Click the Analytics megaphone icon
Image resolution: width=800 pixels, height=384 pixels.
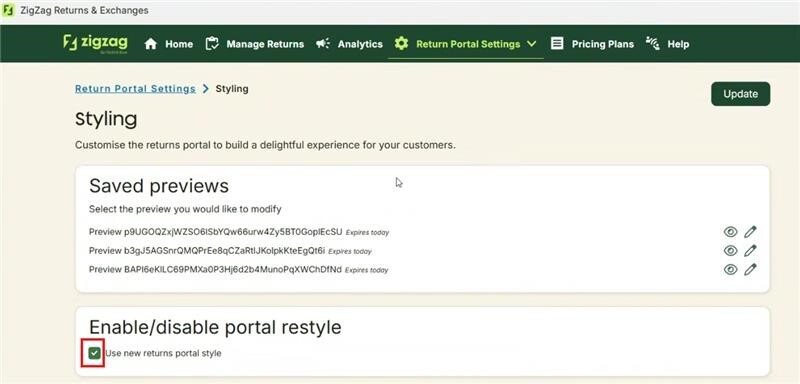tap(322, 44)
